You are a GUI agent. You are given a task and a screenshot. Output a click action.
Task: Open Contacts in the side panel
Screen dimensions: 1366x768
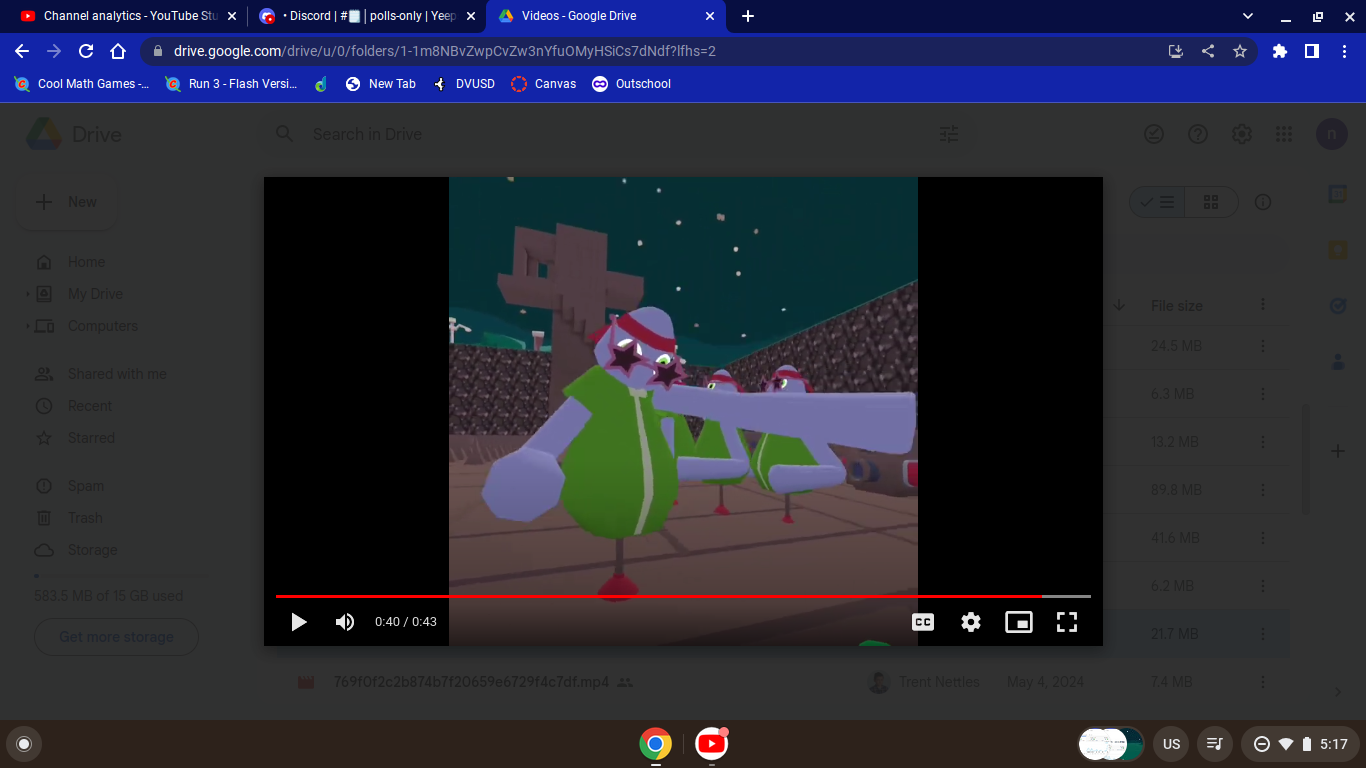point(1338,362)
